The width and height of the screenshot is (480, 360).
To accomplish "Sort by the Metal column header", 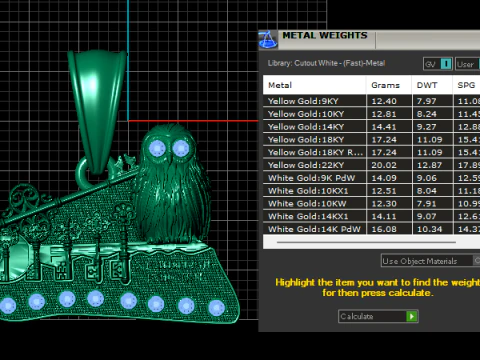I will [x=314, y=85].
